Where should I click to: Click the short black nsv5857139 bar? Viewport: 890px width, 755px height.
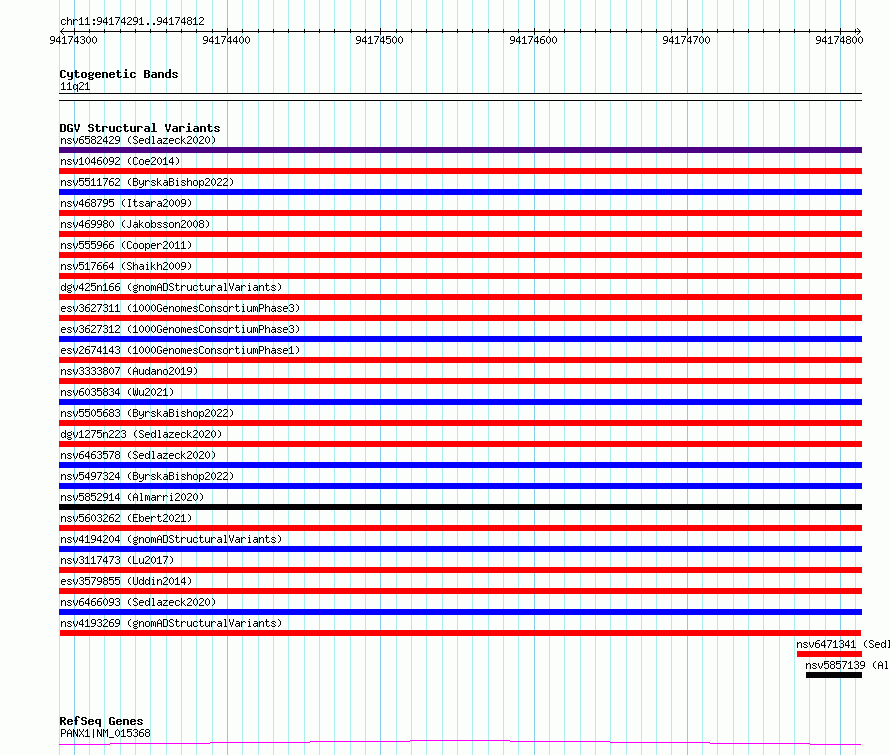tap(834, 675)
